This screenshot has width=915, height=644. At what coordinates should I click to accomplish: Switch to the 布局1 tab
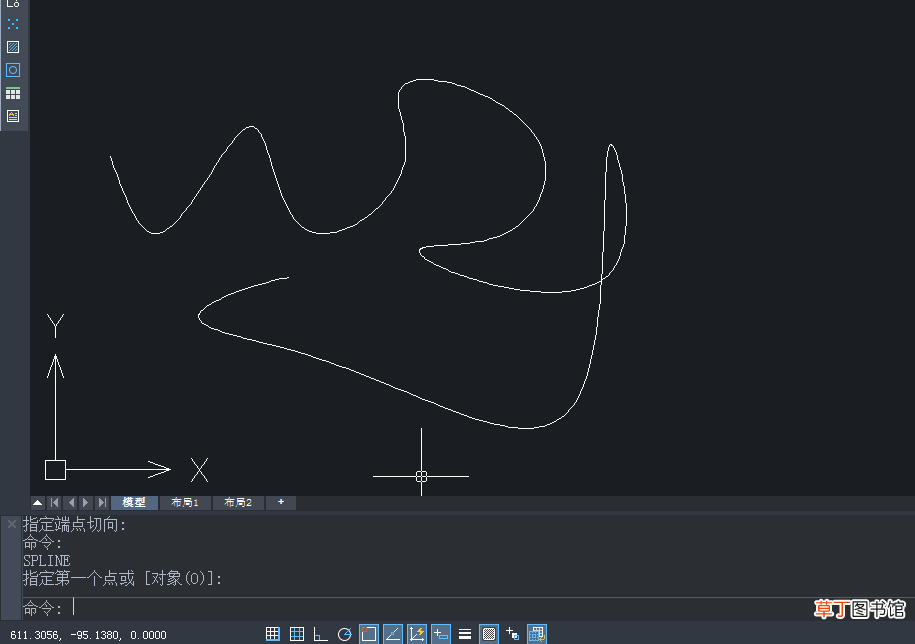click(185, 502)
